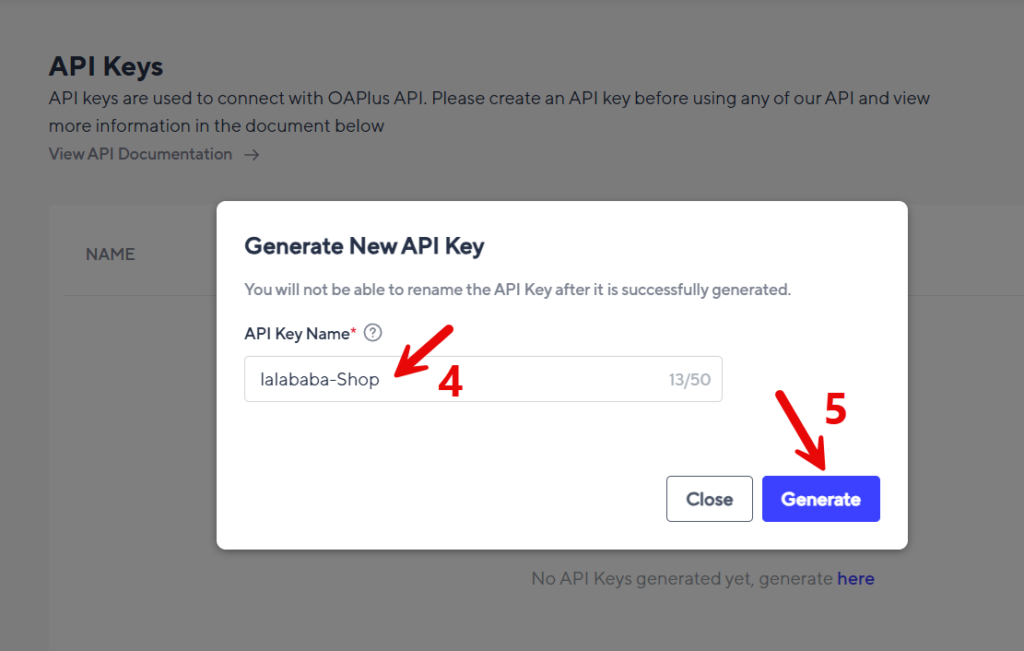The height and width of the screenshot is (651, 1024).
Task: Focus the API Key Name text field
Action: coord(450,380)
